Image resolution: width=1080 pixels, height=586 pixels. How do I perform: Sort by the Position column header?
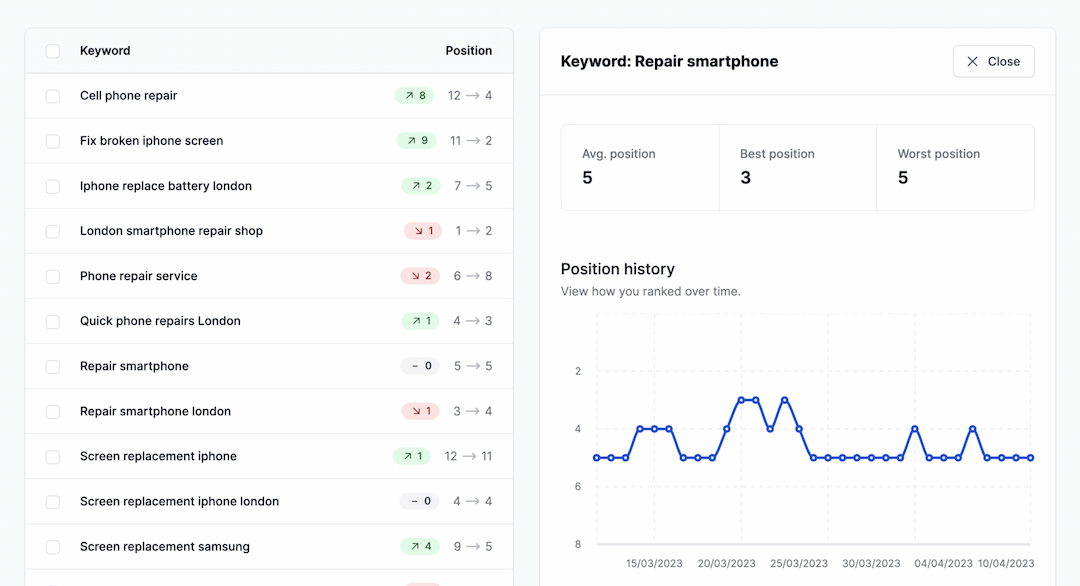tap(468, 51)
